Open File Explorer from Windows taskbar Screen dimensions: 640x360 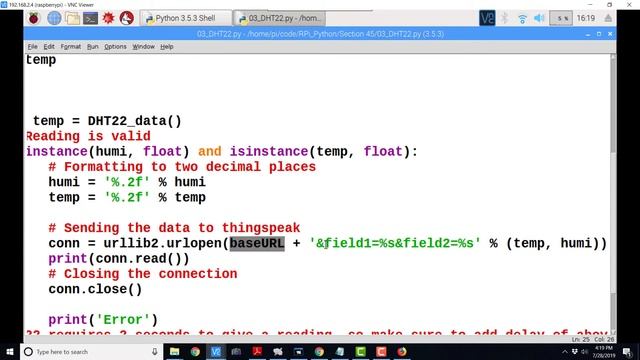click(x=174, y=351)
